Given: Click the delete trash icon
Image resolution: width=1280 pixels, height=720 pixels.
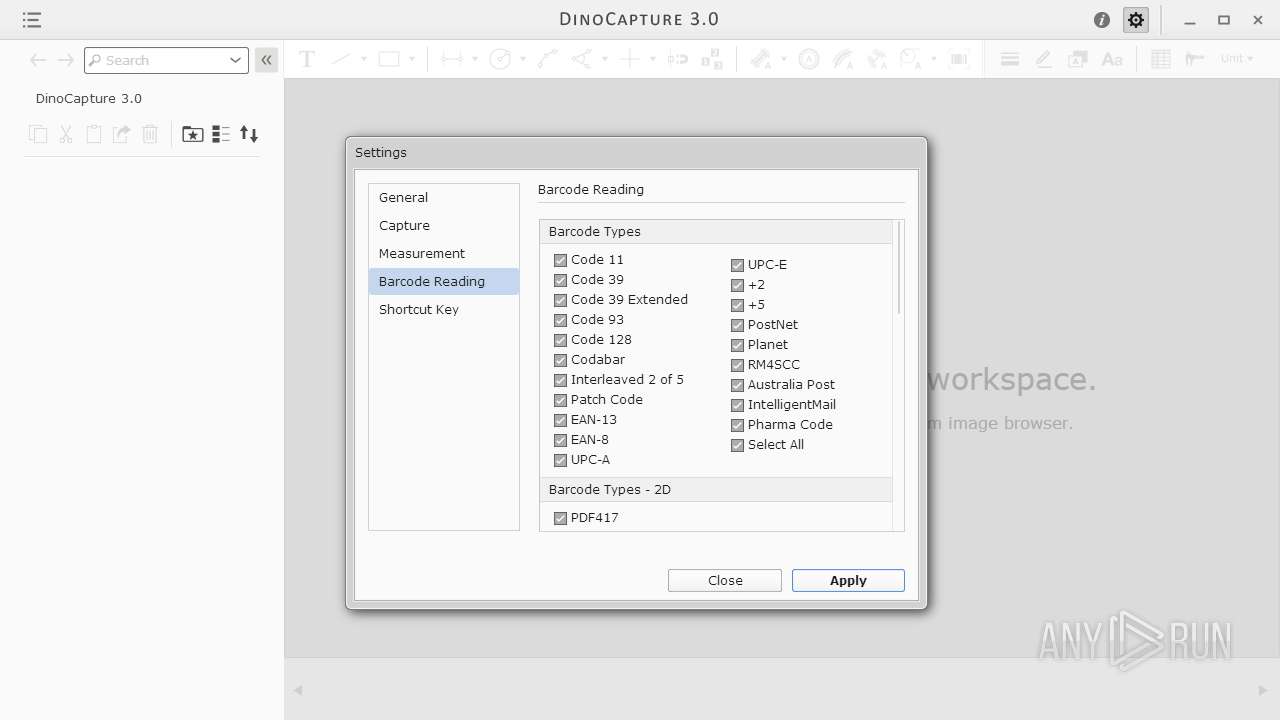Looking at the screenshot, I should click(x=150, y=134).
